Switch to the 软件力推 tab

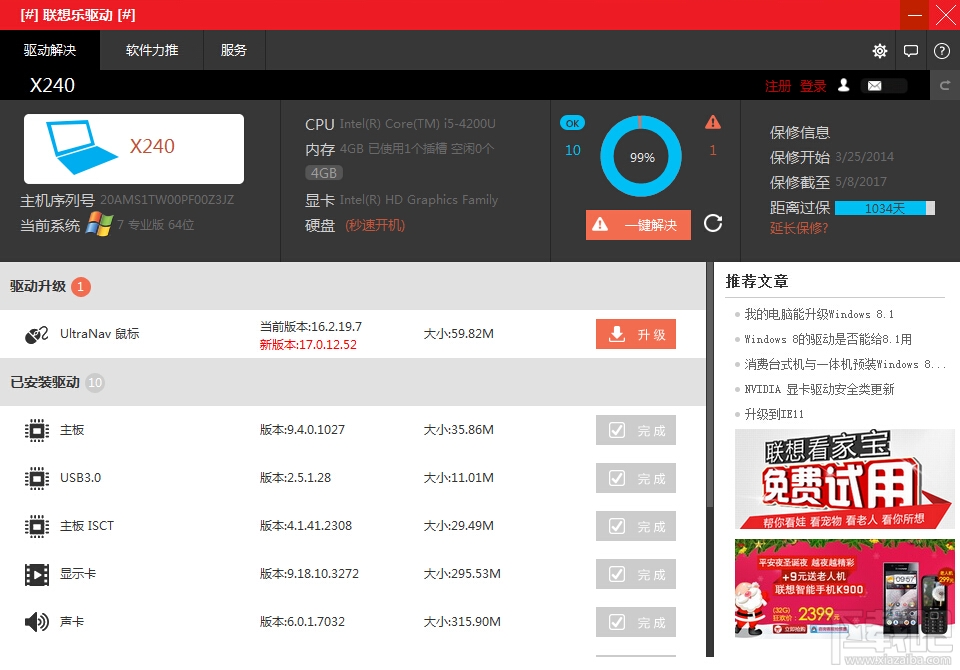point(152,50)
